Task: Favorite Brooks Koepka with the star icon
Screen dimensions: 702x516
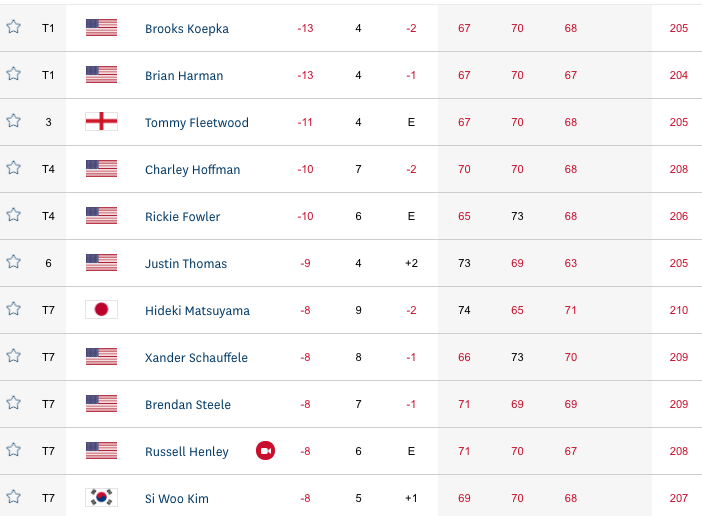Action: 13,27
